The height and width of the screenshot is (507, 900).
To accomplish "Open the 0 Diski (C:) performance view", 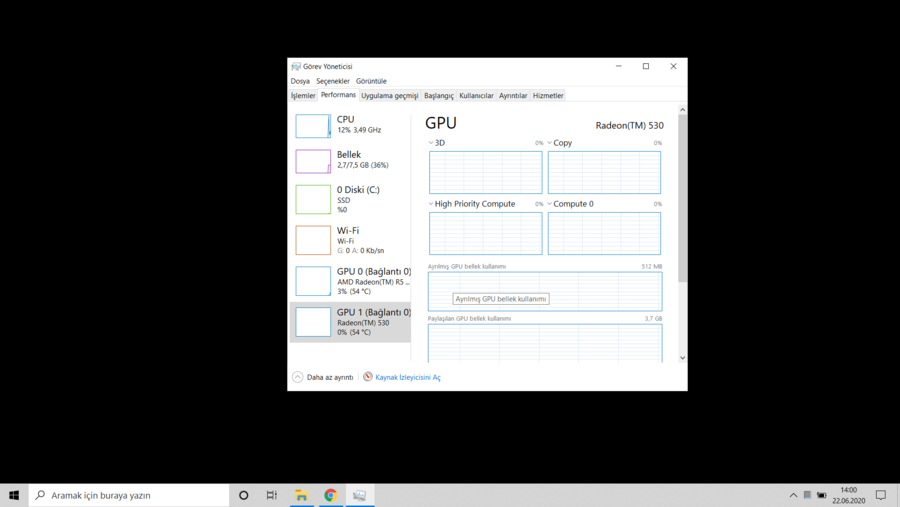I will (x=350, y=199).
